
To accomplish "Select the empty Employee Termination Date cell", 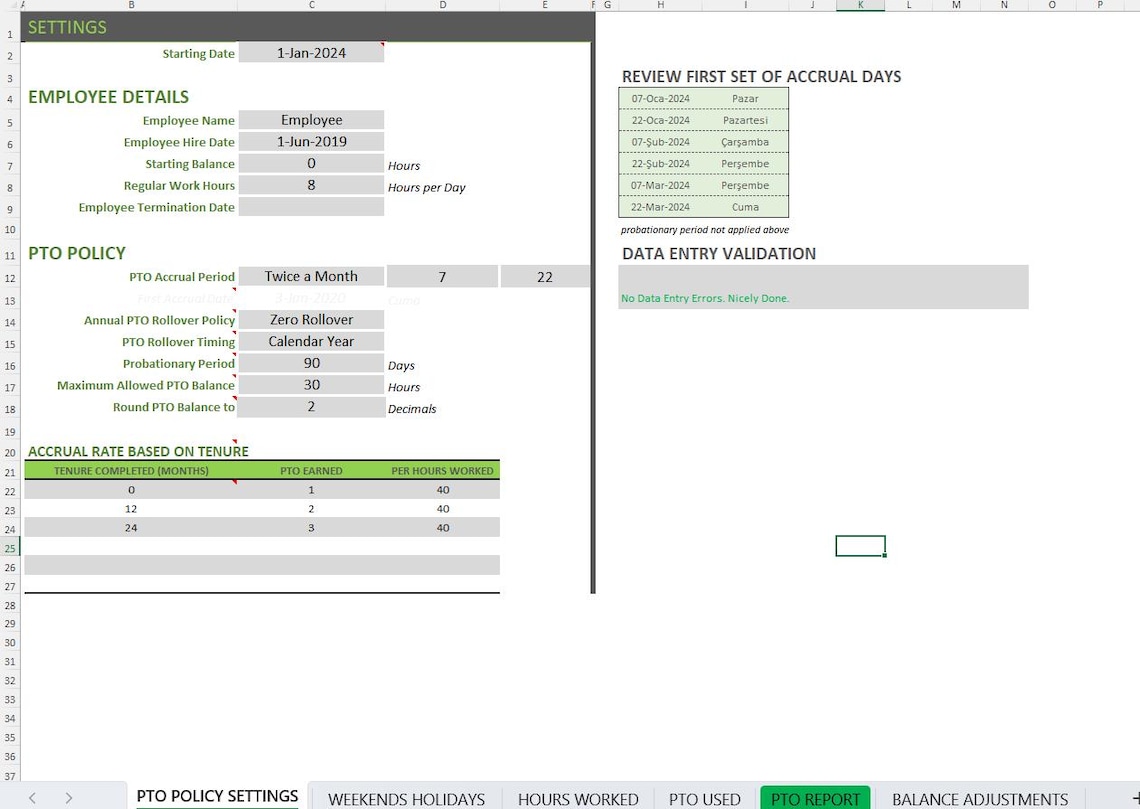I will click(310, 206).
